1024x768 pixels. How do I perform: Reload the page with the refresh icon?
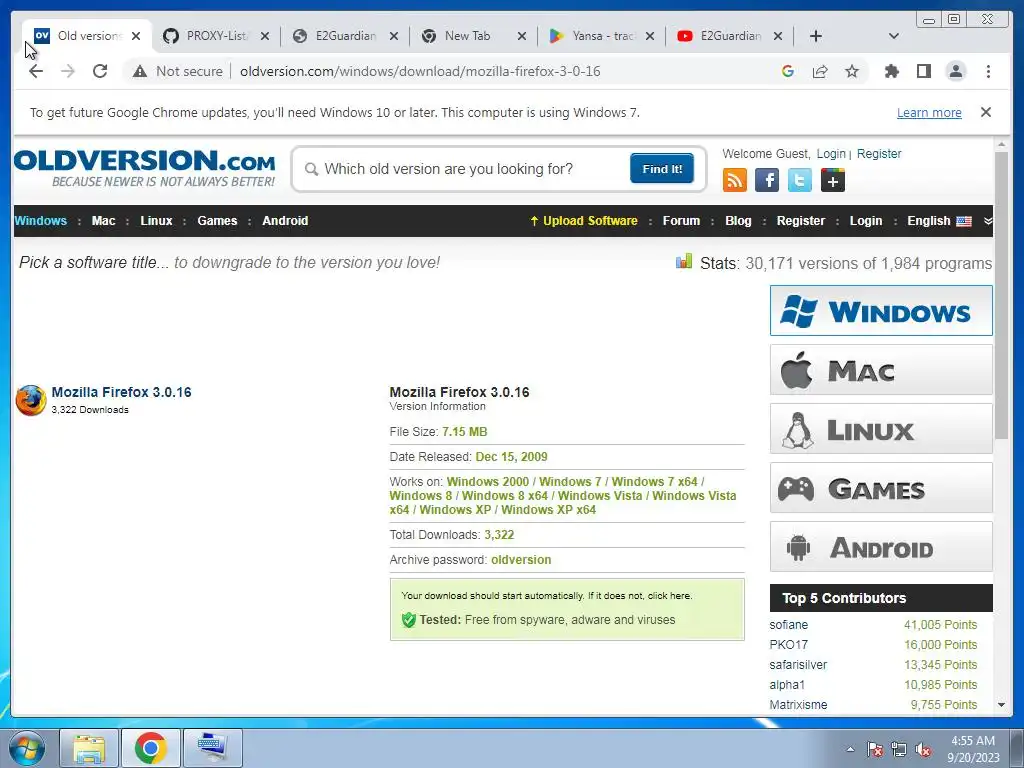(x=100, y=71)
